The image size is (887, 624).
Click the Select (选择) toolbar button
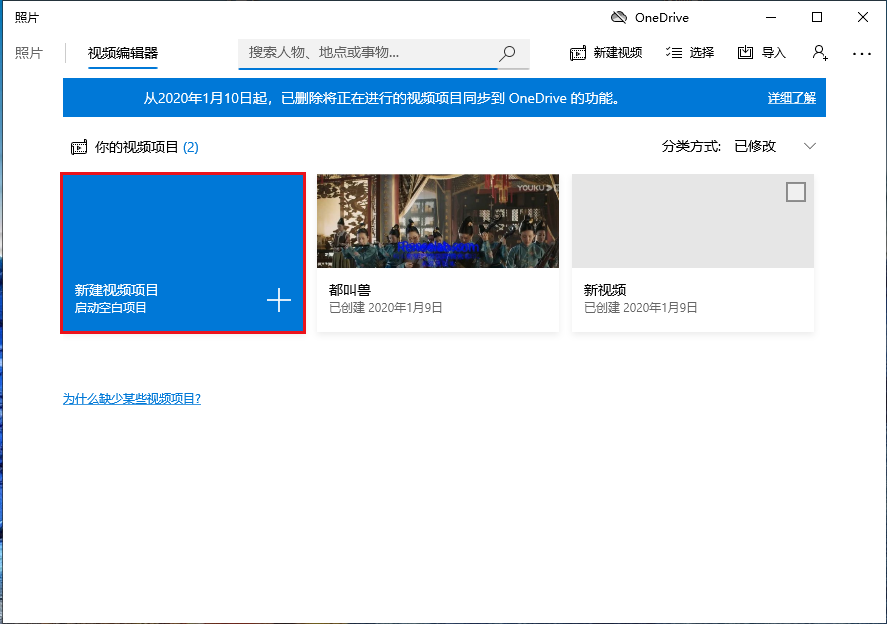[x=690, y=53]
